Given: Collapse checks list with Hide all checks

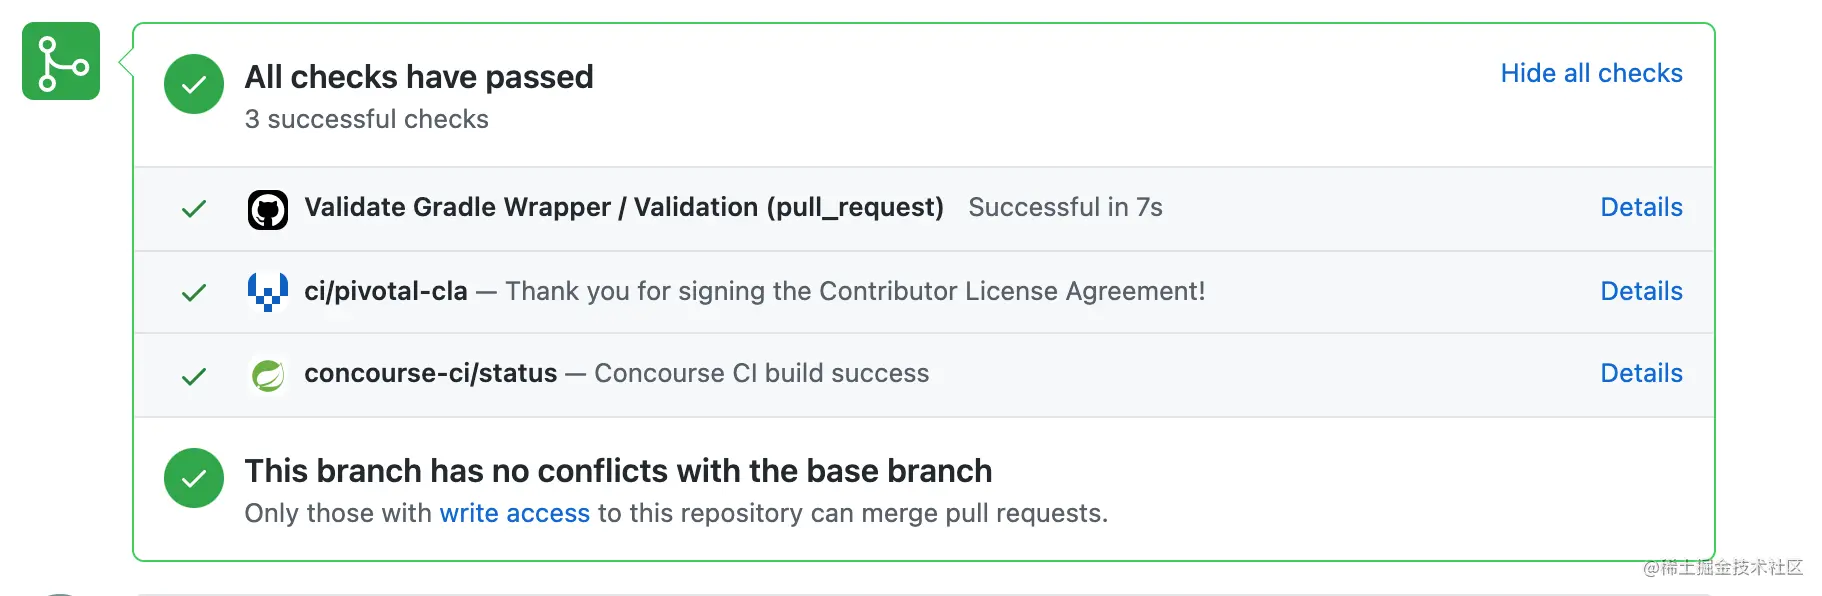Looking at the screenshot, I should point(1591,73).
